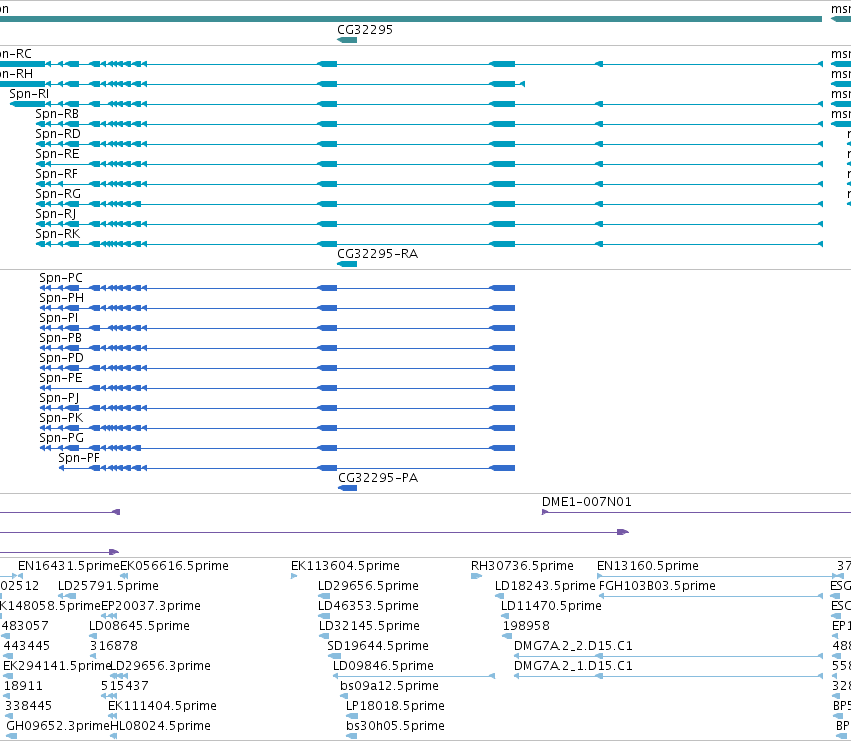Select the LD18243.5prime EST label
851x741 pixels.
[x=545, y=586]
